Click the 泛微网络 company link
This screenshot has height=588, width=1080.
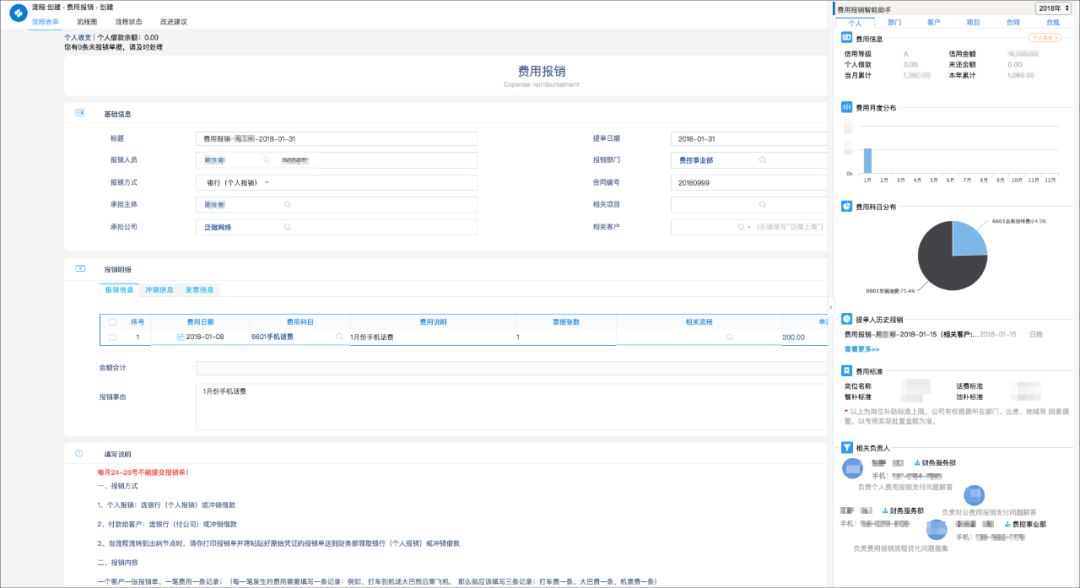pos(218,227)
